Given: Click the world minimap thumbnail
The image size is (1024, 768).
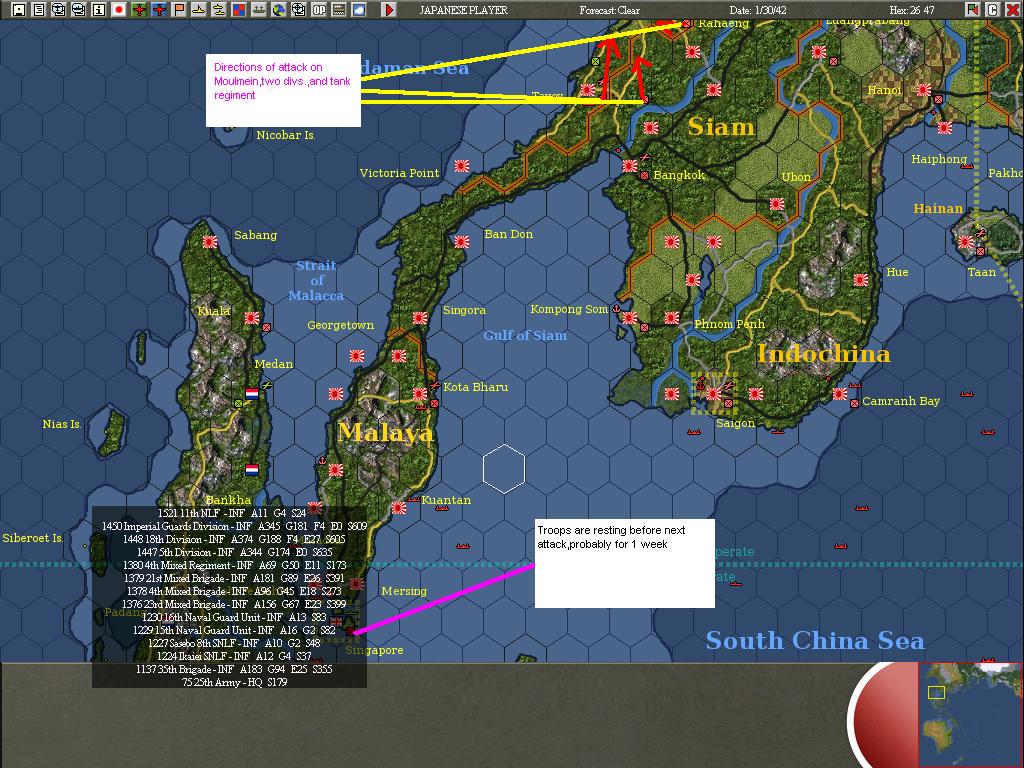Looking at the screenshot, I should click(970, 714).
